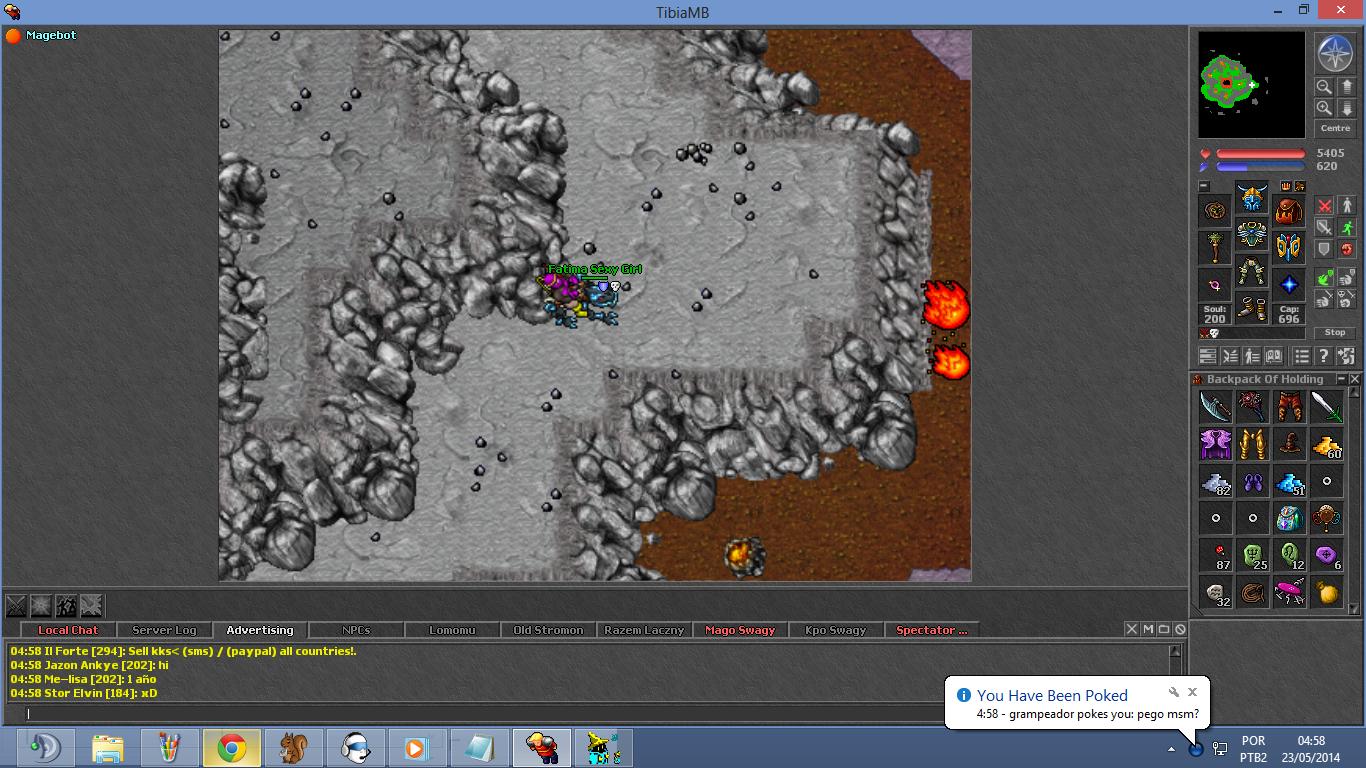Open the Old Stromon chat tab
Viewport: 1366px width, 768px height.
(548, 630)
